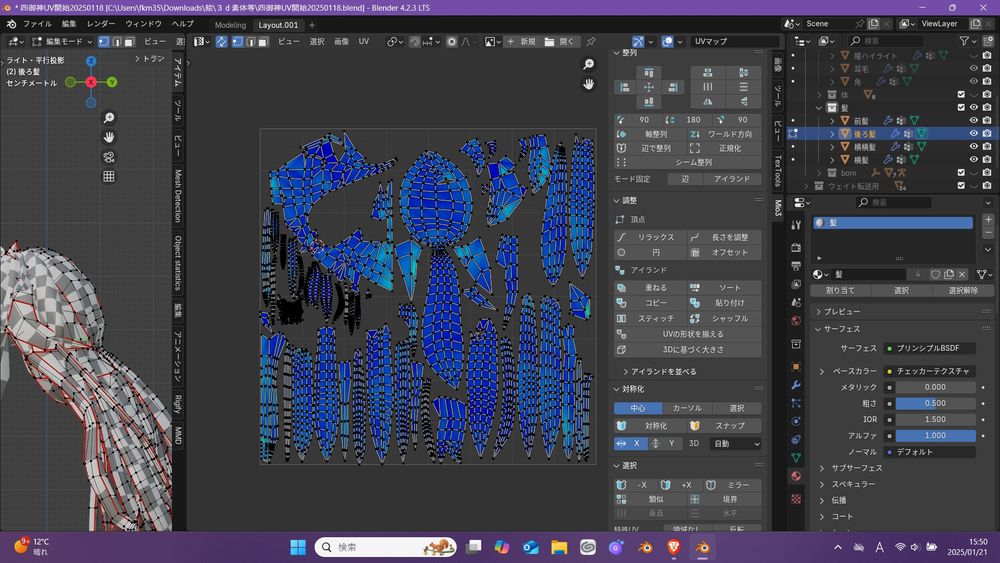Expand the プレビュー panel
This screenshot has height=563, width=1000.
[x=841, y=312]
